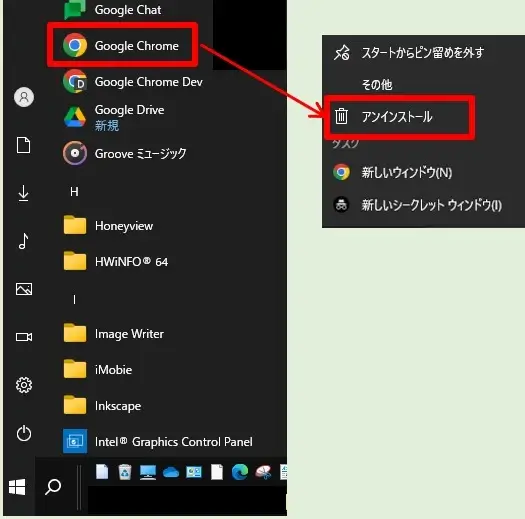
Task: Open This PC monitor icon
Action: click(x=148, y=472)
